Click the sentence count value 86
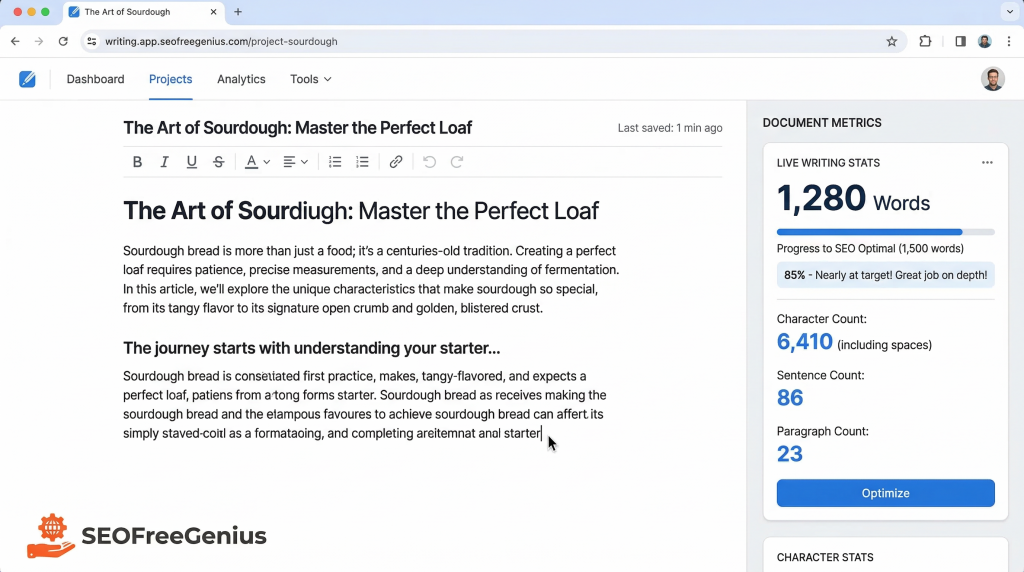 click(790, 398)
